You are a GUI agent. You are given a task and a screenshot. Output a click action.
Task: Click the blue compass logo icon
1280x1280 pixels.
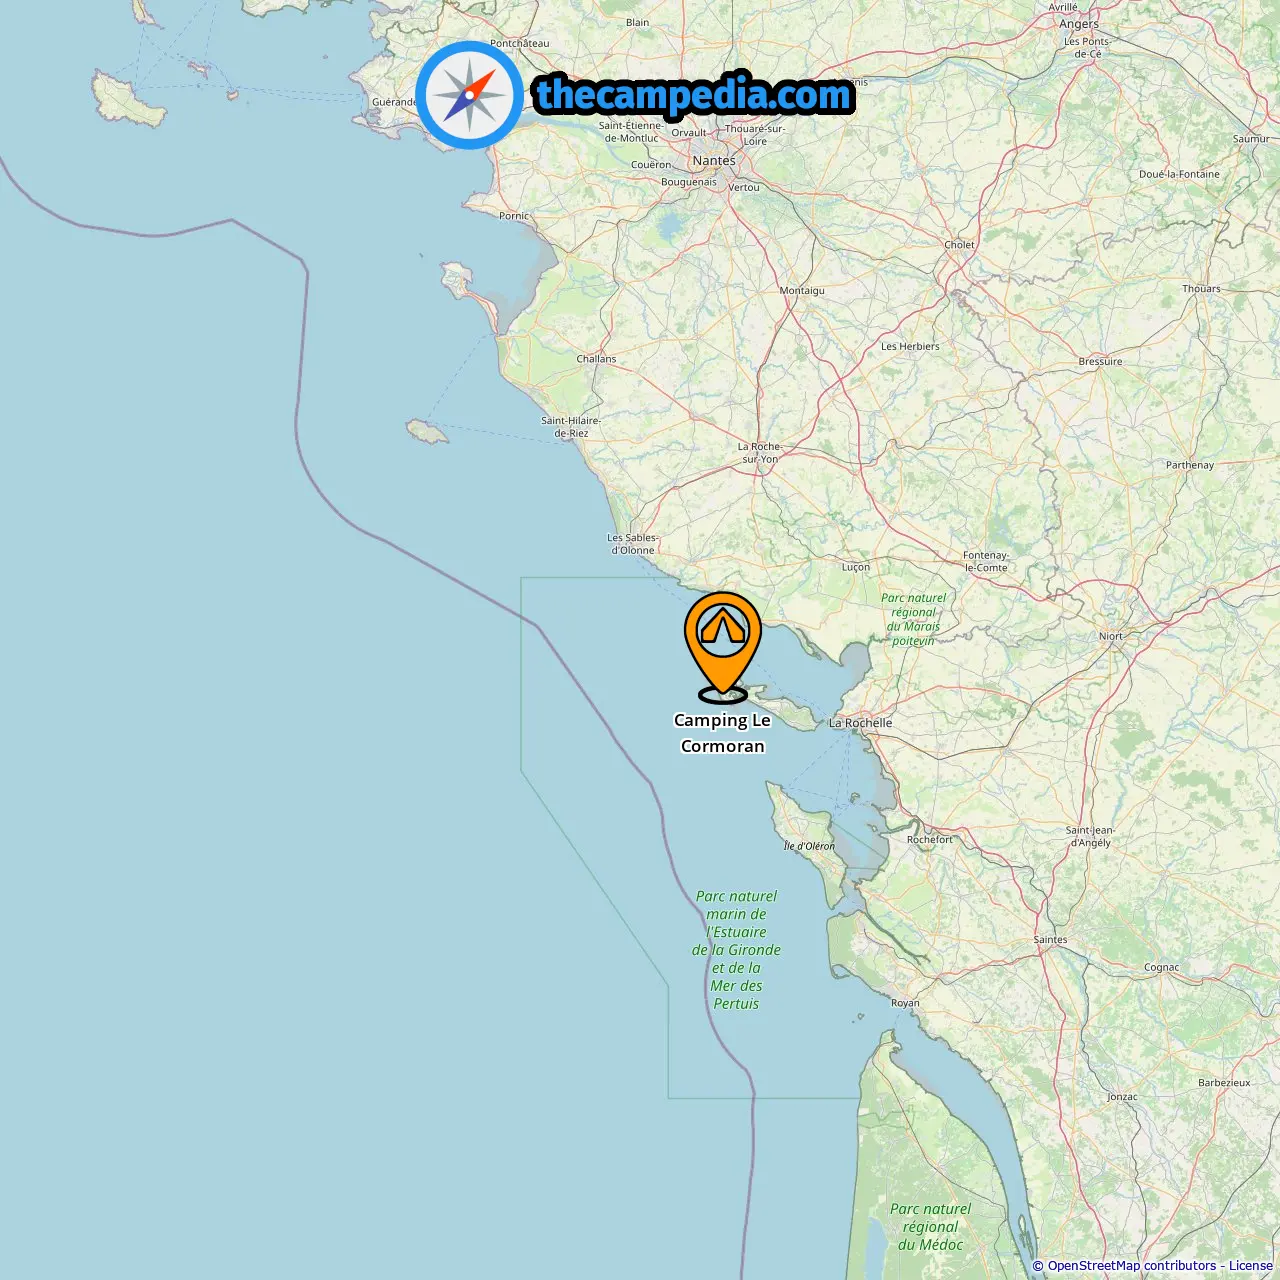click(x=469, y=95)
